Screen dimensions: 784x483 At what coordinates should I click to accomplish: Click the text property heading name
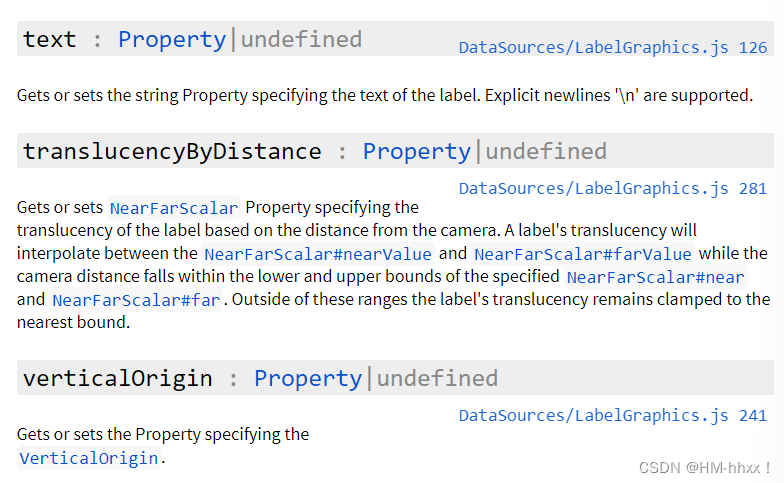(x=50, y=40)
